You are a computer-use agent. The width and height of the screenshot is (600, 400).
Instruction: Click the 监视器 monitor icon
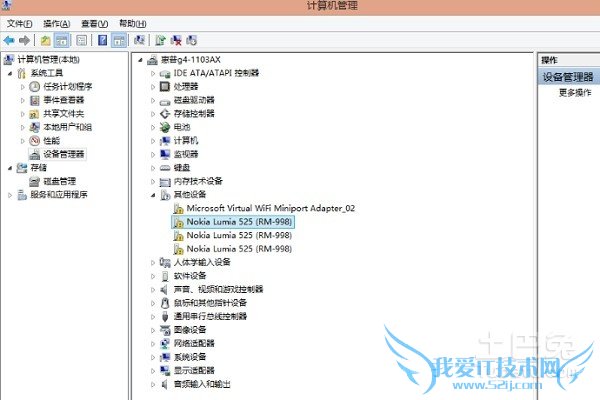click(165, 154)
